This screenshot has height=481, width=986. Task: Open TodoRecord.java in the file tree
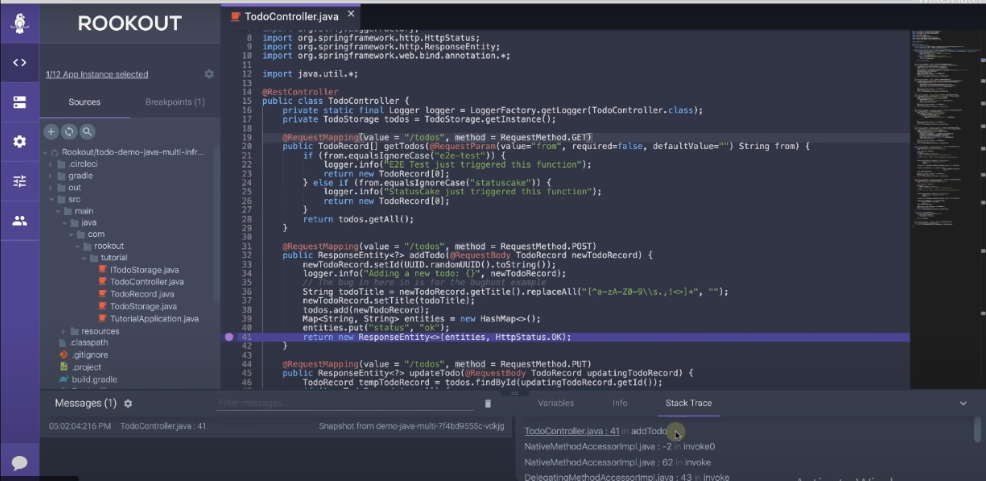click(141, 294)
